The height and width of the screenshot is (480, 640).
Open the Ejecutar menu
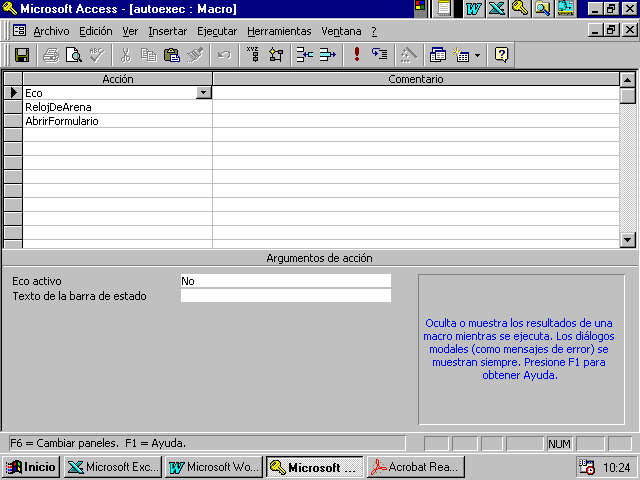click(217, 31)
